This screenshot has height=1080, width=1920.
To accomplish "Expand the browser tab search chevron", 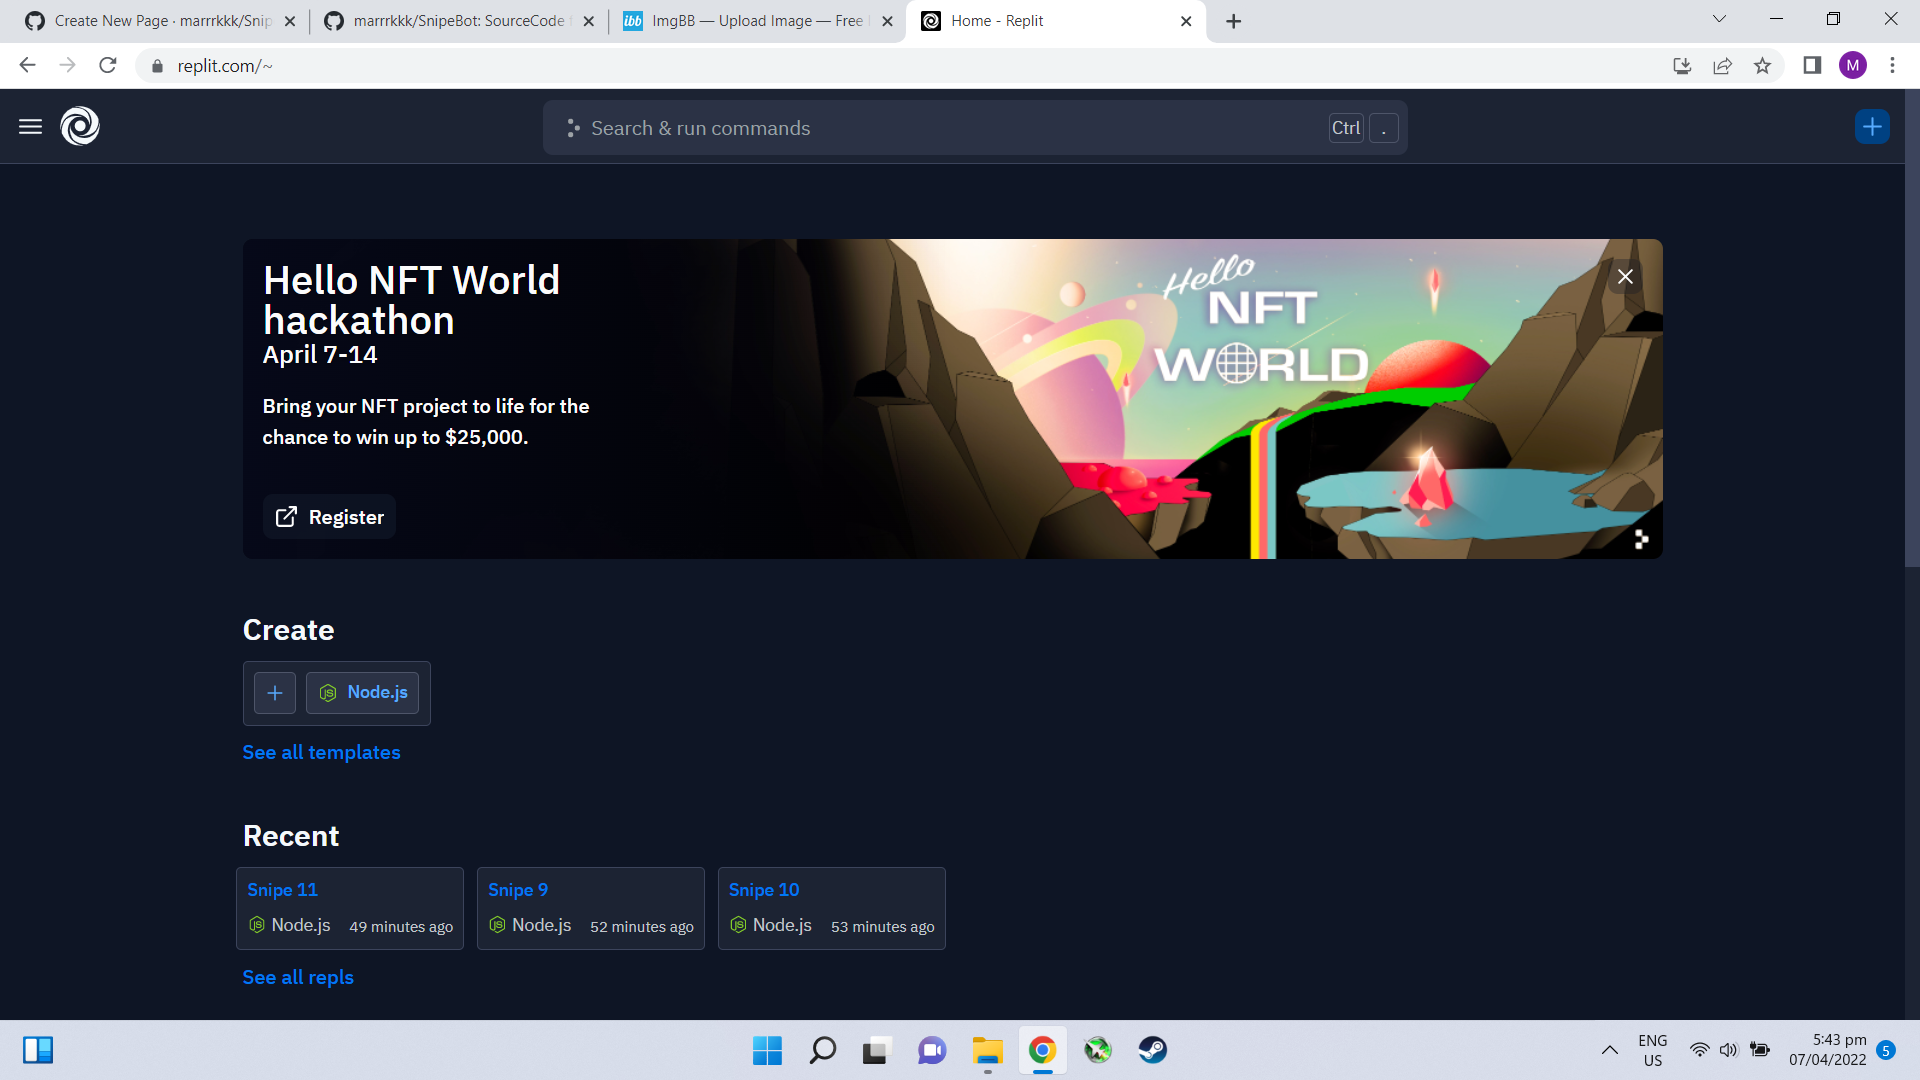I will tap(1719, 19).
